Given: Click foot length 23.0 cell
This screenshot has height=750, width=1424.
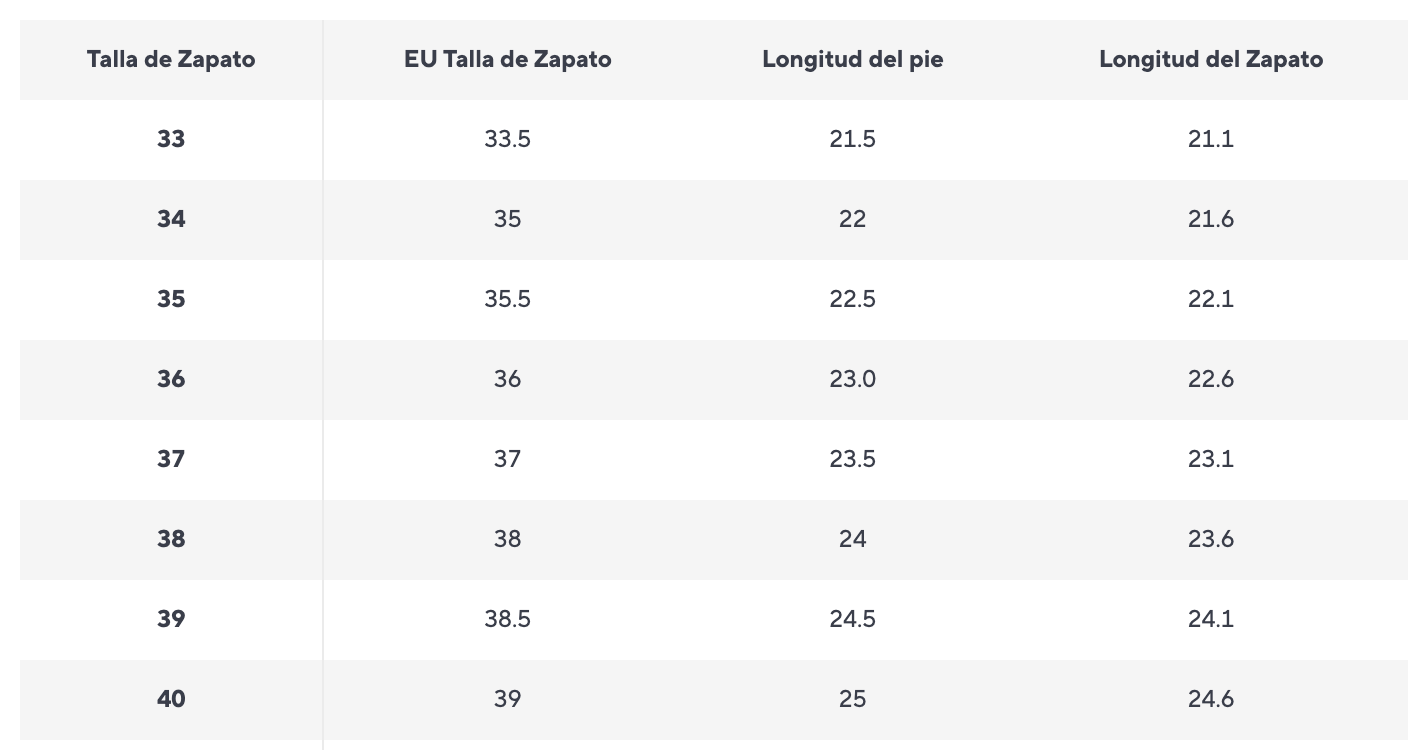Looking at the screenshot, I should pos(852,379).
